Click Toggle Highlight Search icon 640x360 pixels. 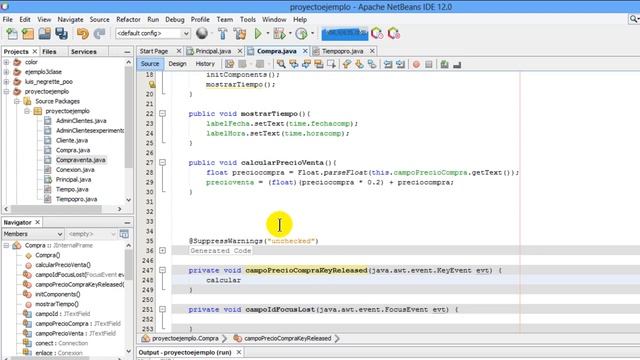[319, 64]
